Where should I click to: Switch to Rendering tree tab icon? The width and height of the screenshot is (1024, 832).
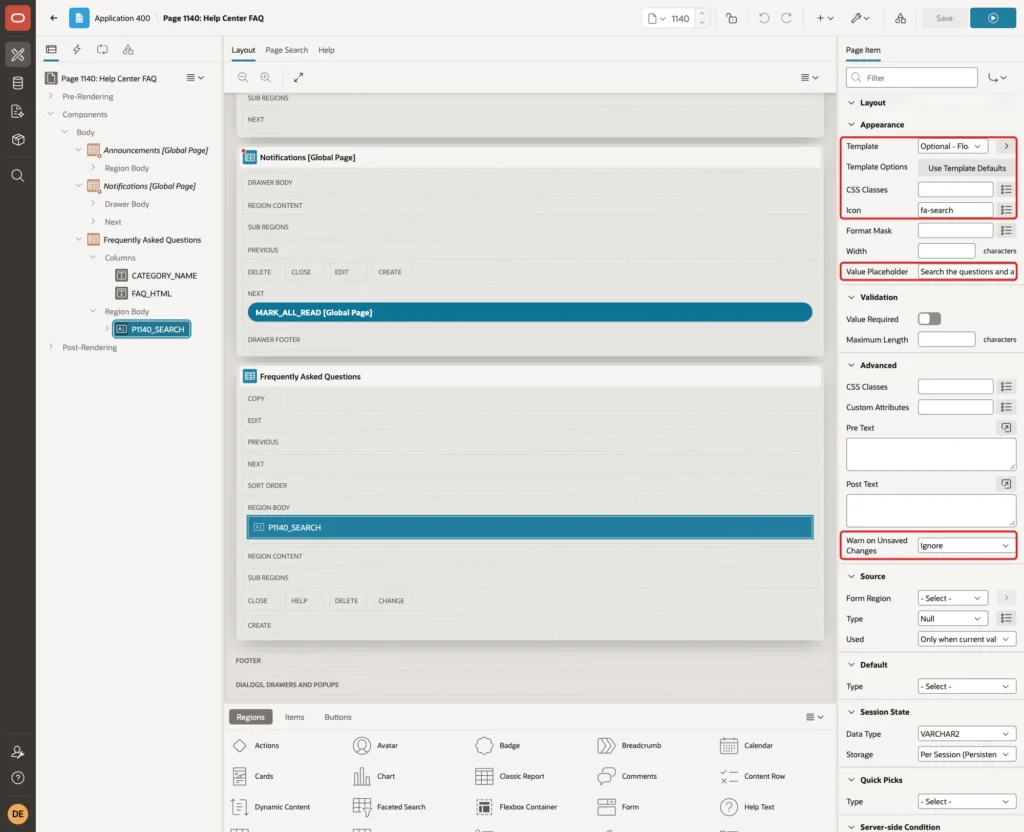click(51, 50)
